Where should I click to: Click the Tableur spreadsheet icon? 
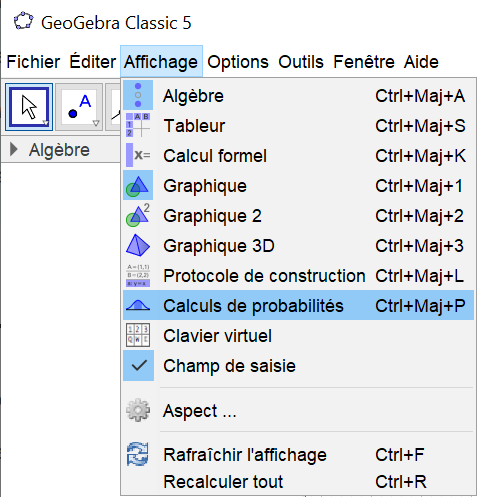[x=138, y=125]
